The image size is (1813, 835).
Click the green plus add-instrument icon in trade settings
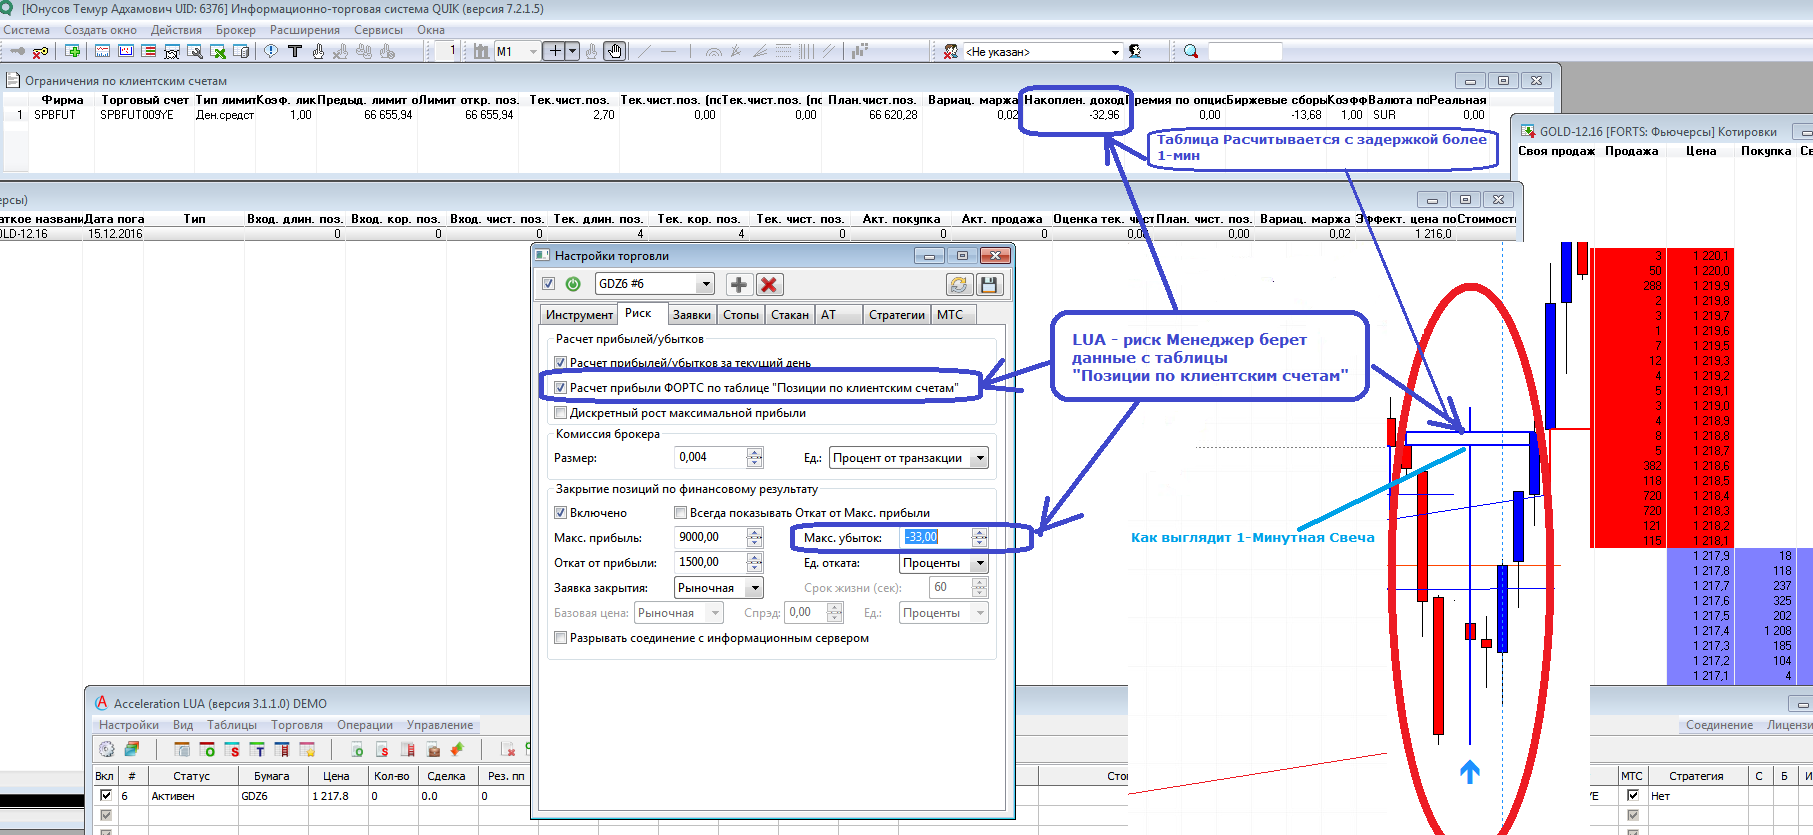pos(738,285)
